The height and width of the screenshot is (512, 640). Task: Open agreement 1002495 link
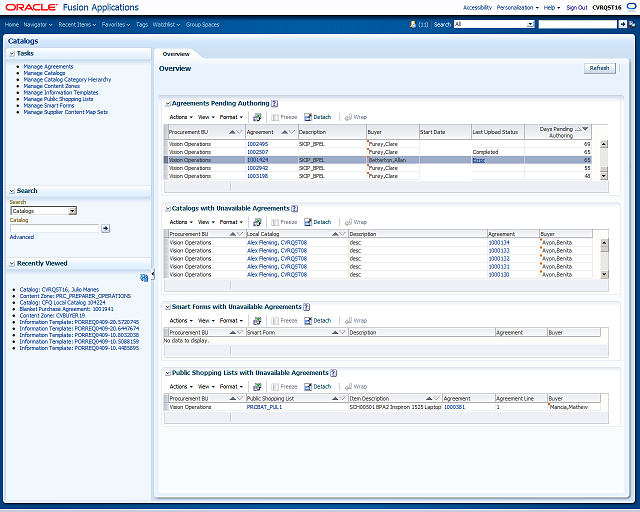coord(258,144)
